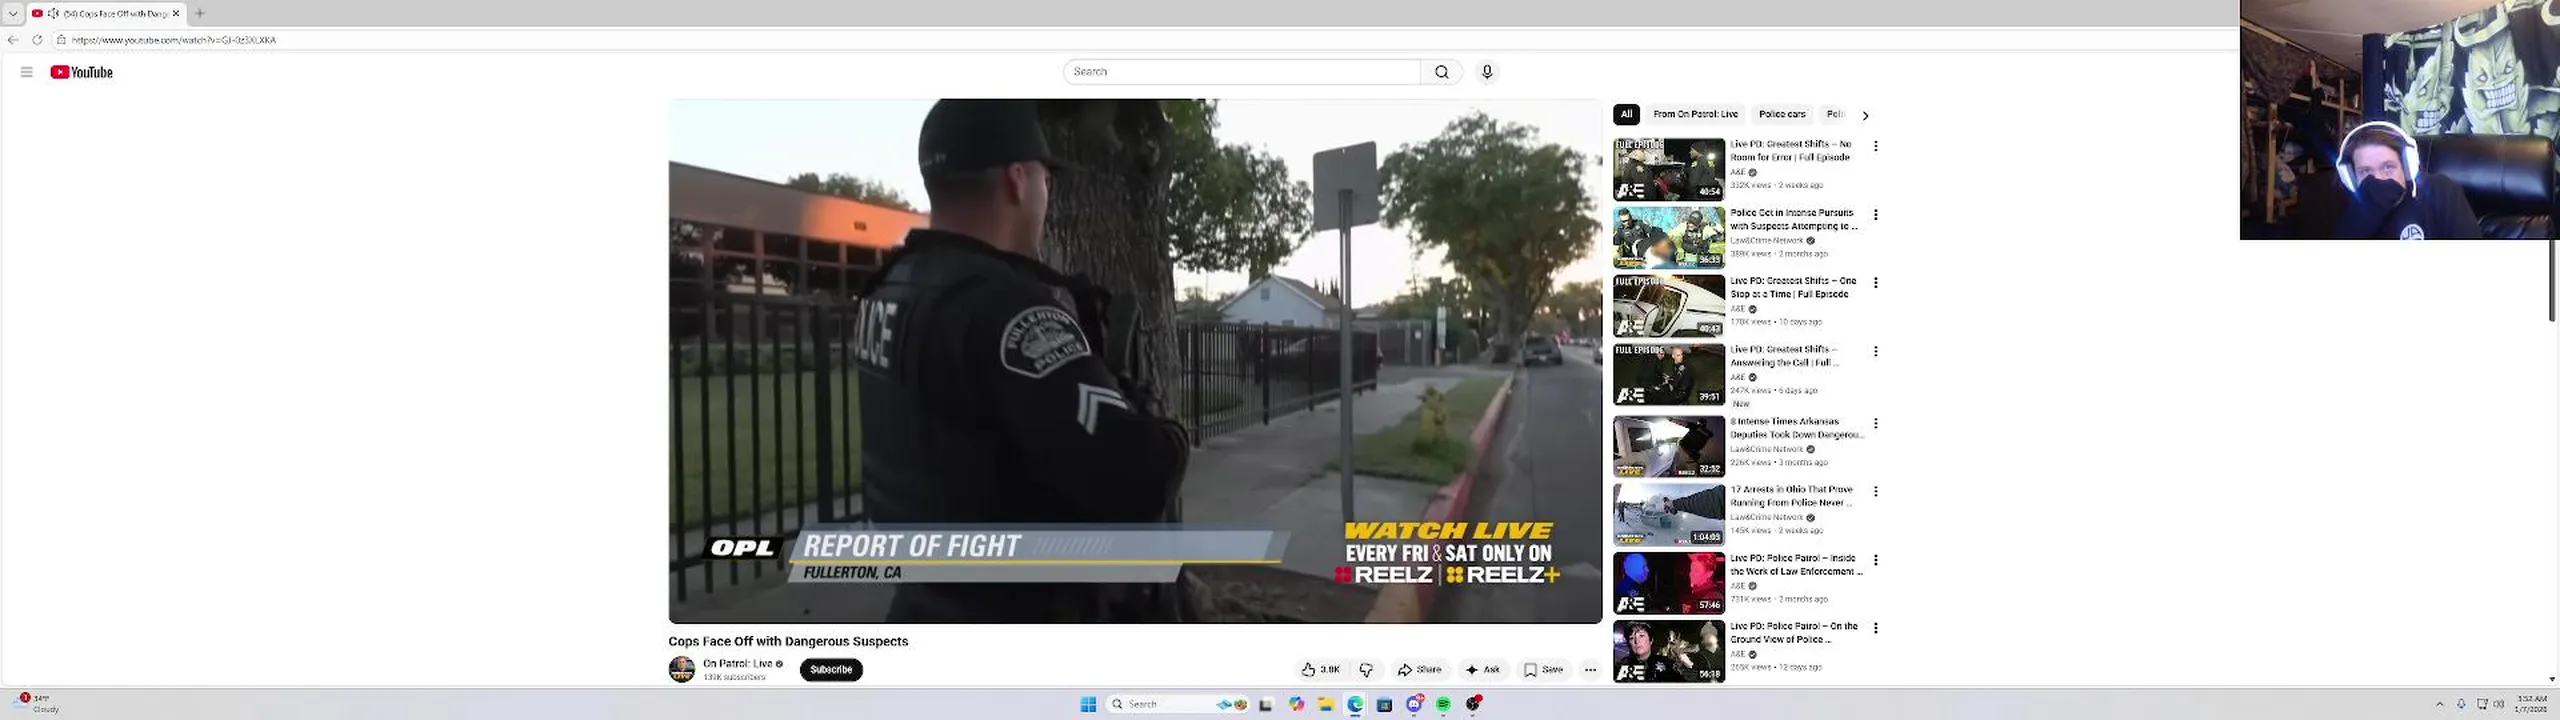Open 17 Arrests in Ohio title

pyautogui.click(x=1792, y=496)
